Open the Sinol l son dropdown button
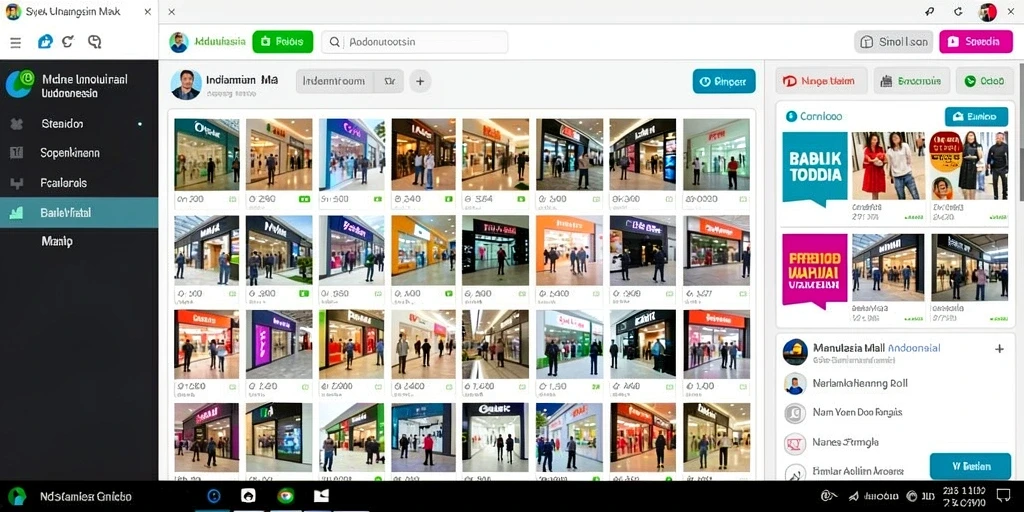 (893, 42)
